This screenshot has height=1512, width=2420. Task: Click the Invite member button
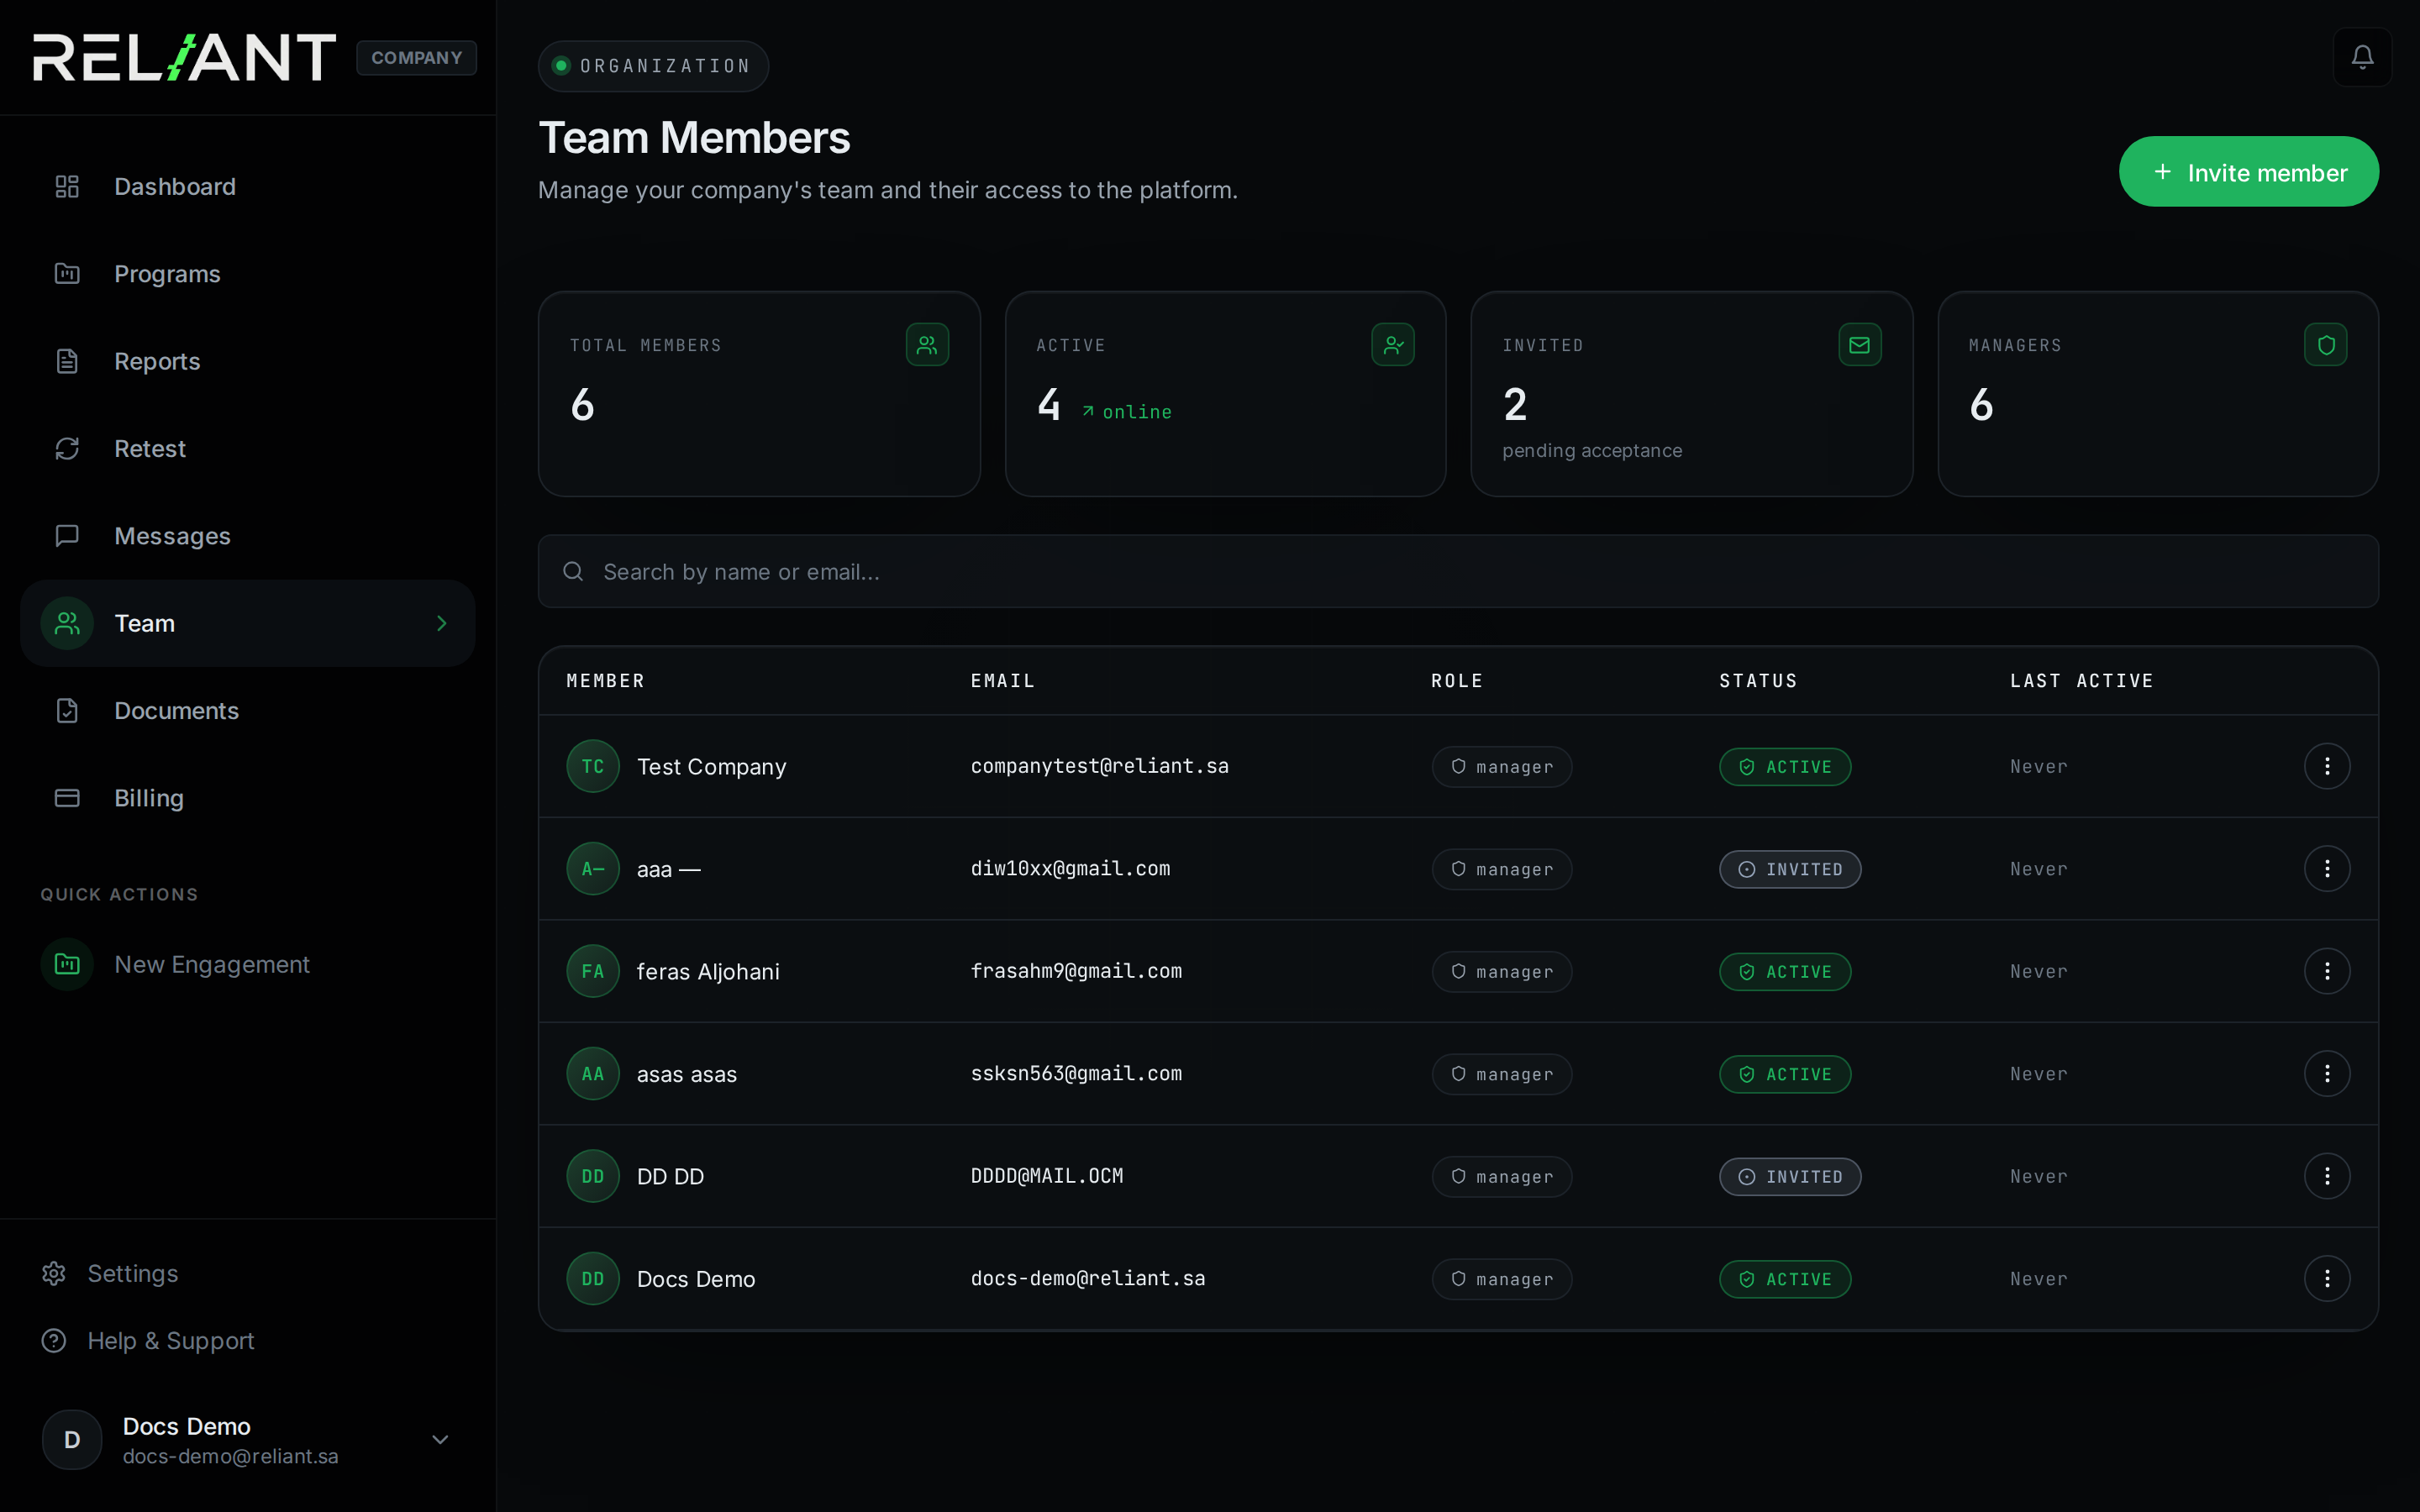[2249, 172]
